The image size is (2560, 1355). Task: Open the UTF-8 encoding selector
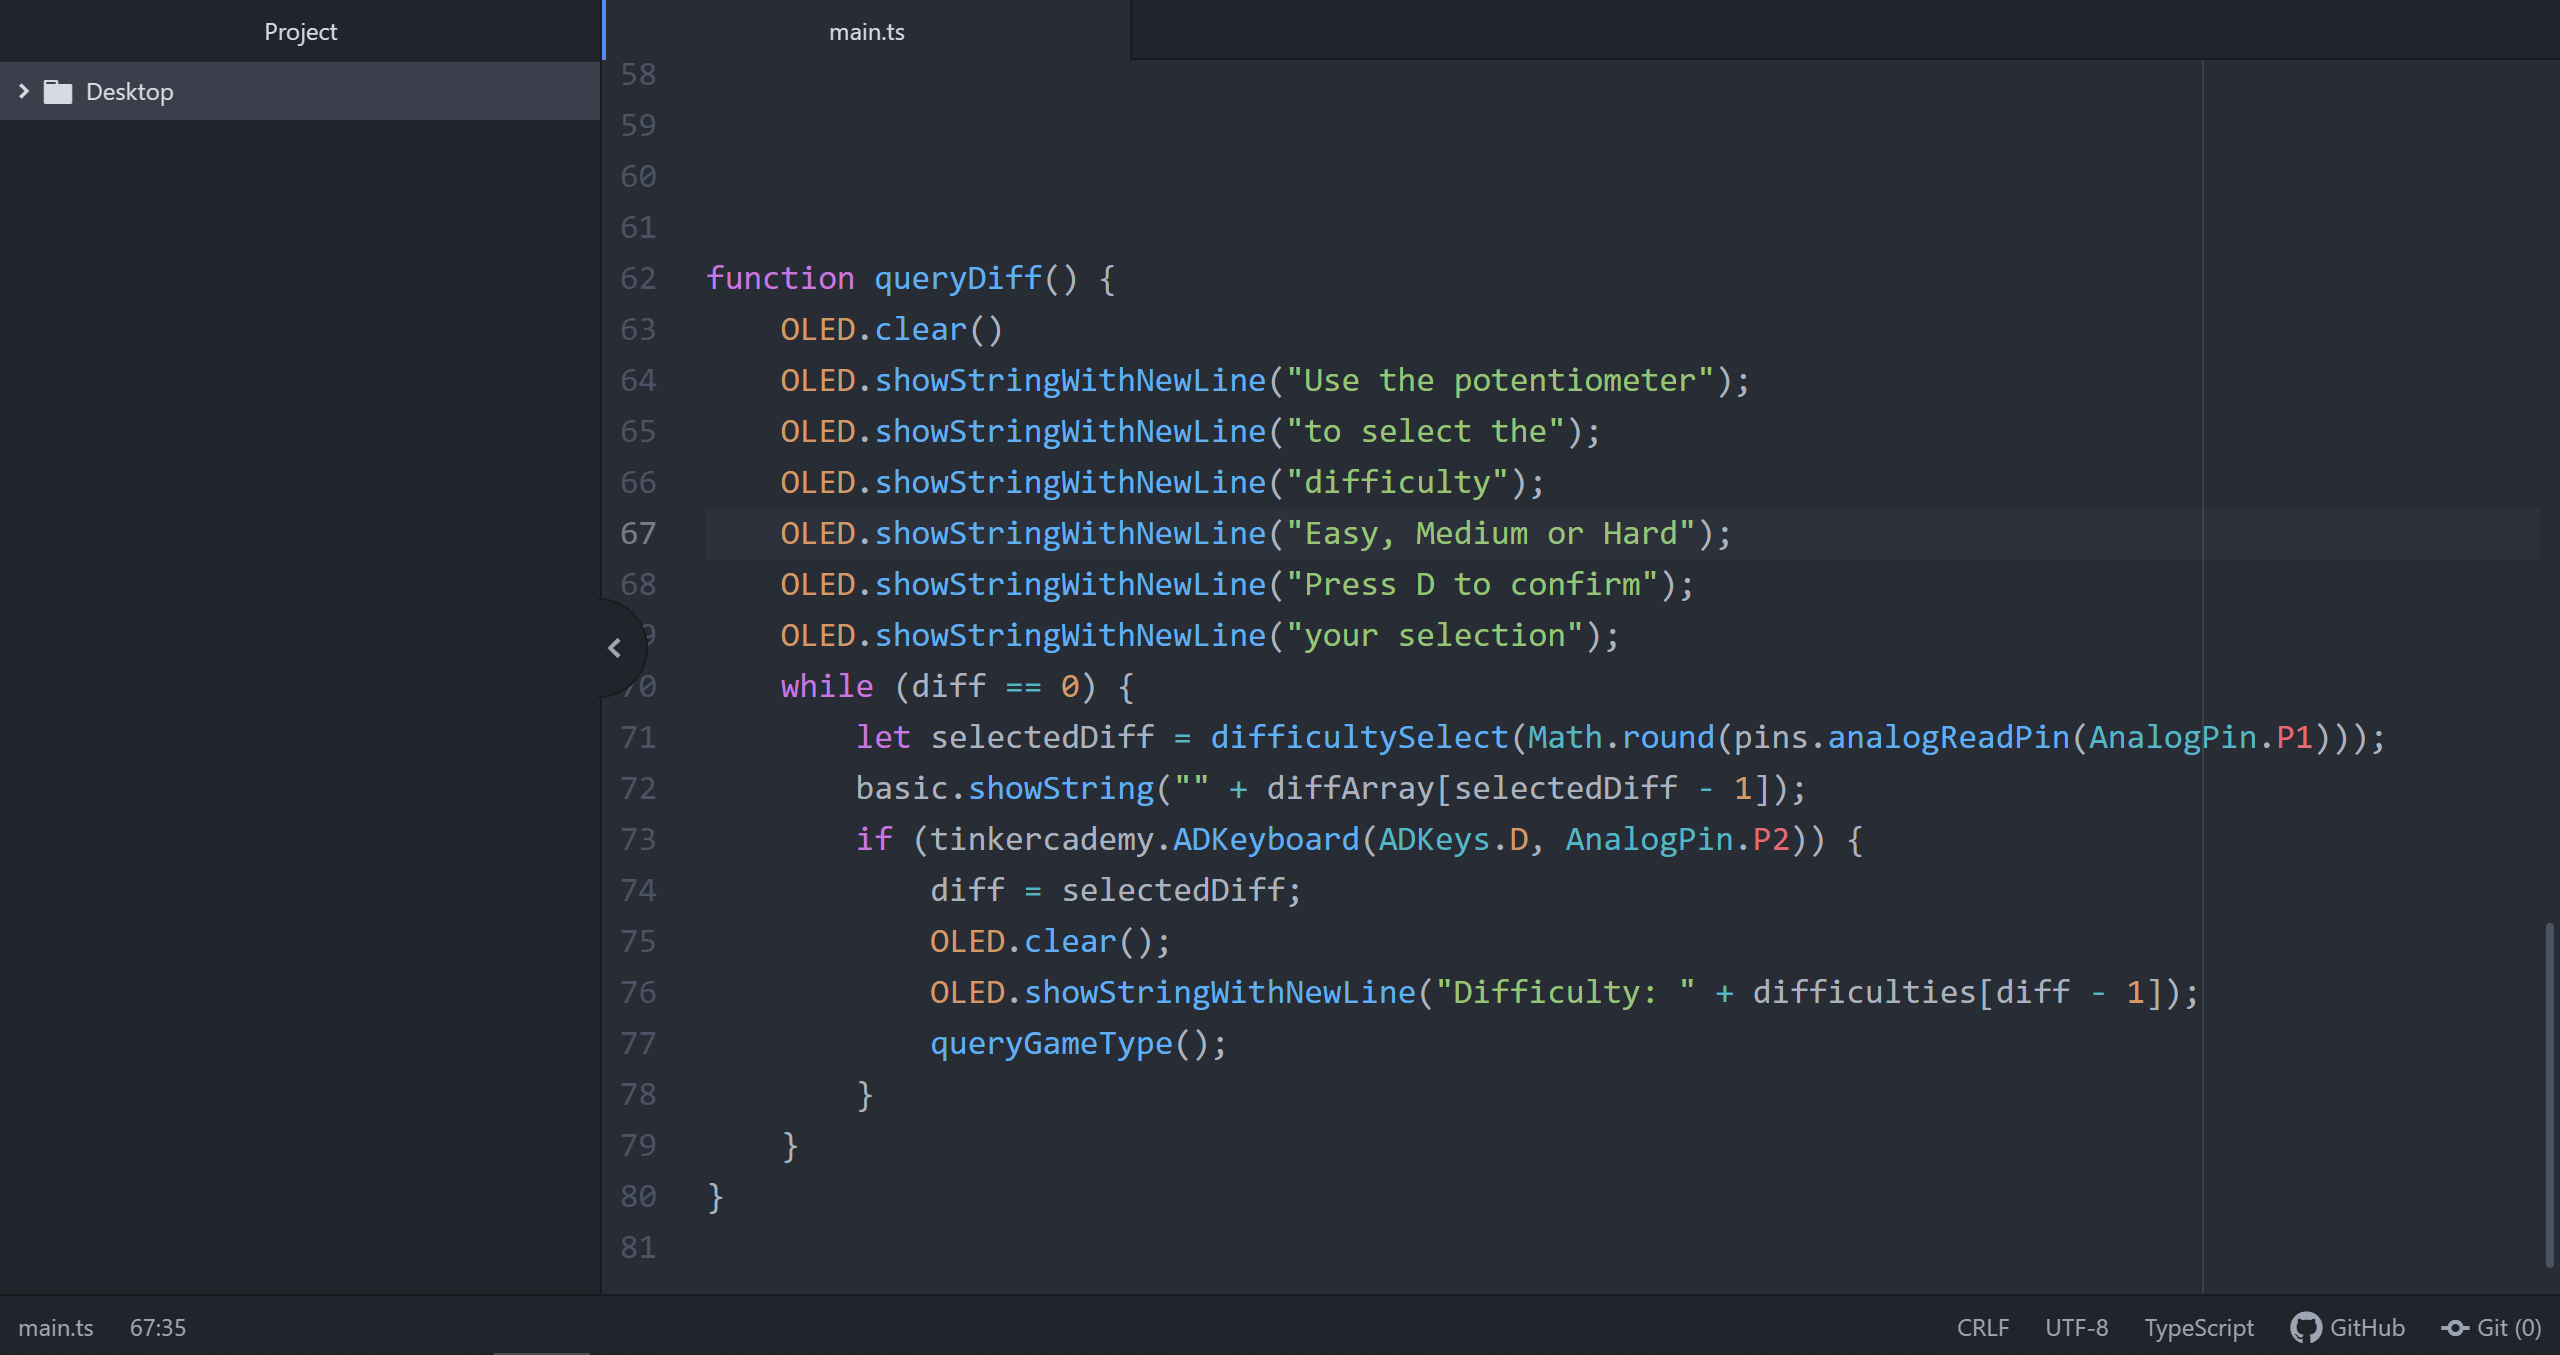coord(2076,1327)
